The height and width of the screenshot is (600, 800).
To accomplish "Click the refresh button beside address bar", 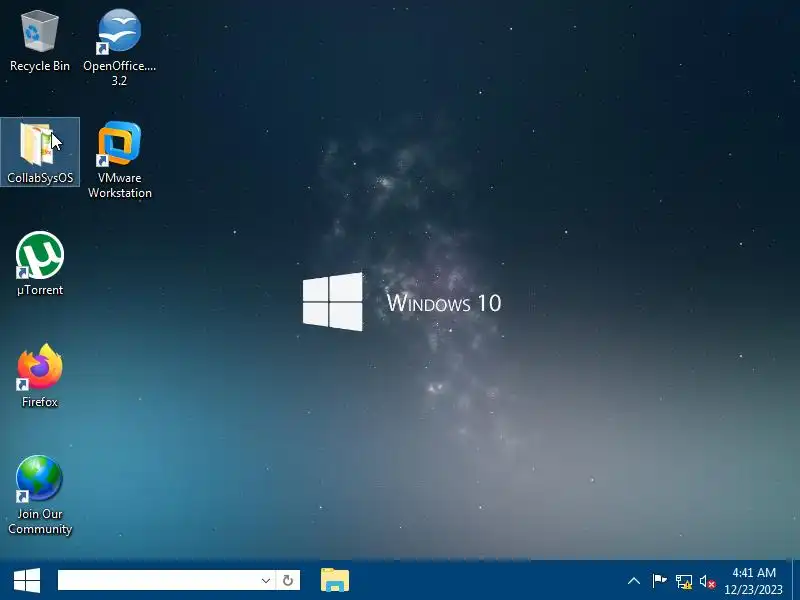I will (x=288, y=581).
